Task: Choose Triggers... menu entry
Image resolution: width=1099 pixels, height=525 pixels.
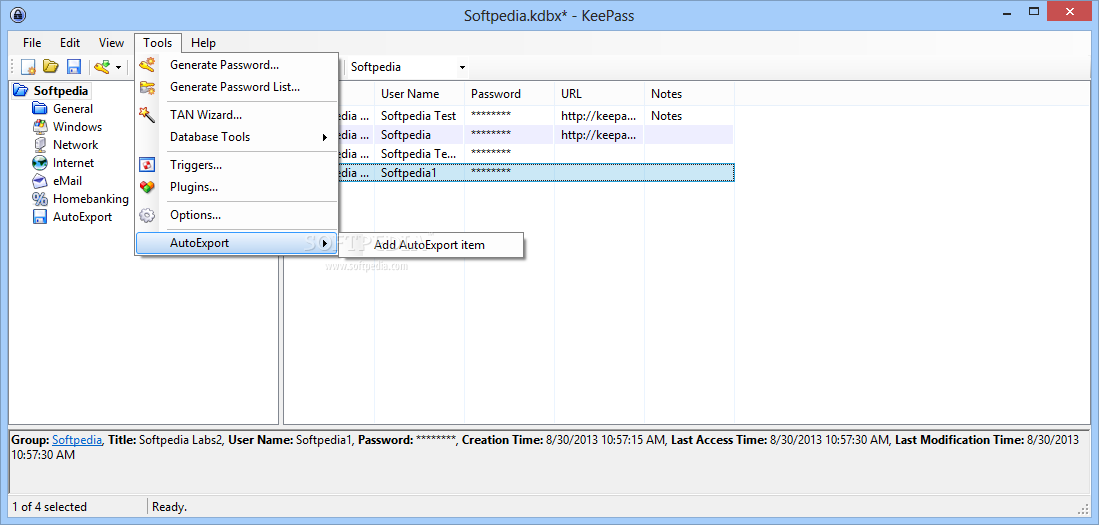Action: pos(237,165)
